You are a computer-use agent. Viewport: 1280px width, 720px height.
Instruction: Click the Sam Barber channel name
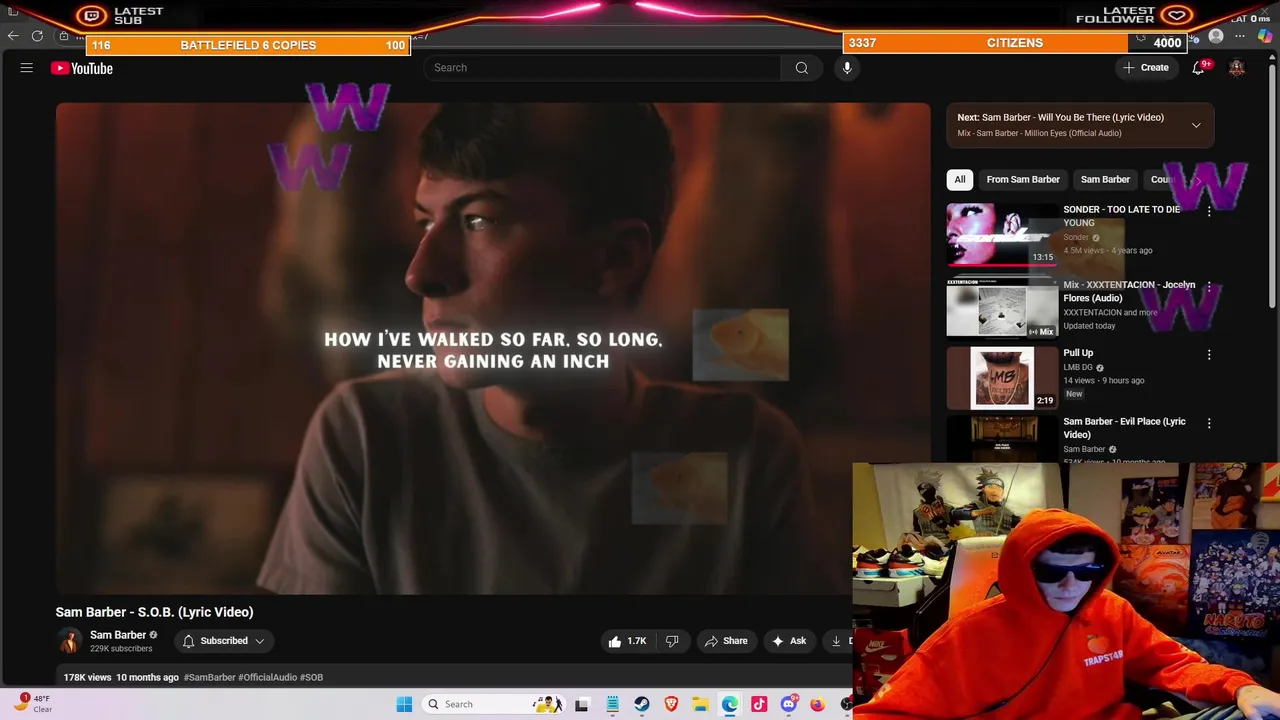point(118,635)
